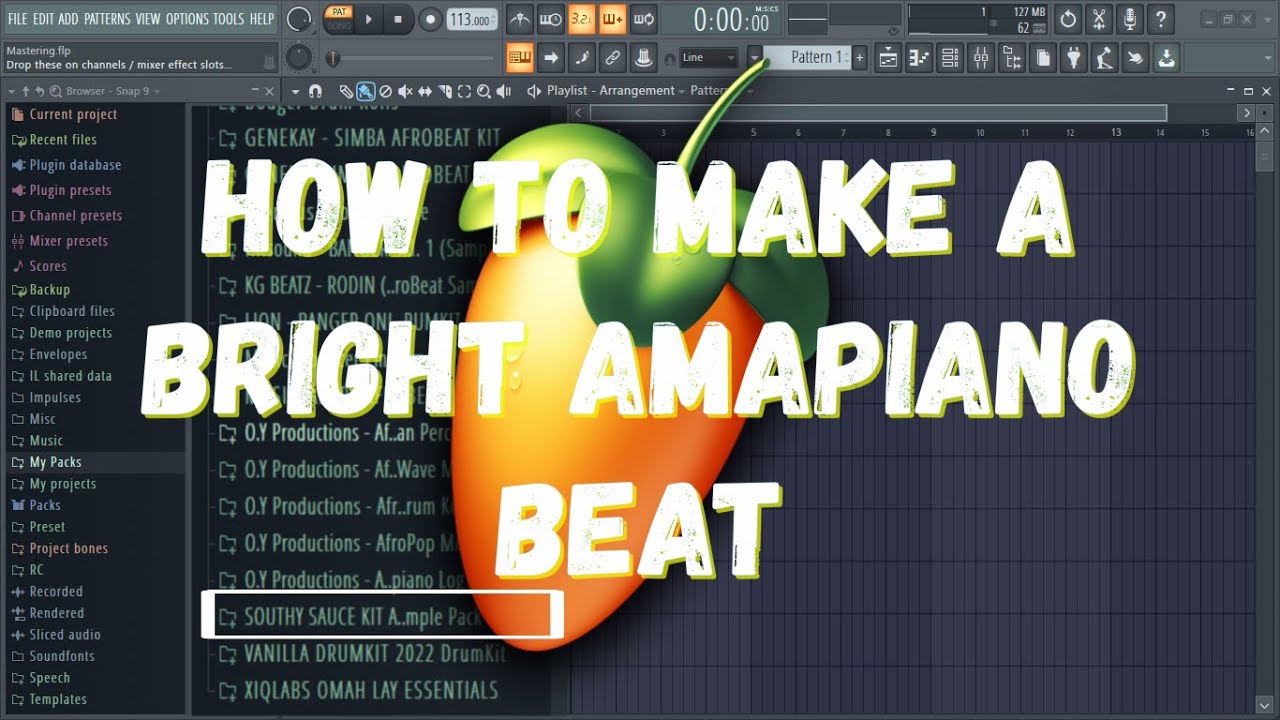Click the scissors audio editor icon
Screen dimensions: 1280x720
pyautogui.click(x=1099, y=19)
